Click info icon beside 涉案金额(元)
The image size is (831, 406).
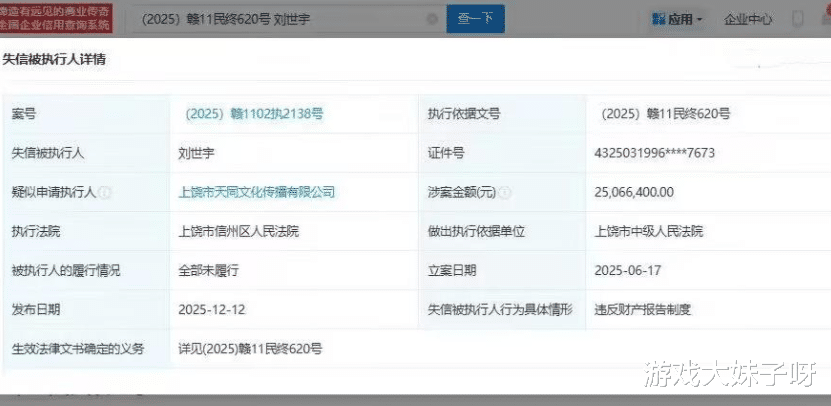pyautogui.click(x=505, y=192)
